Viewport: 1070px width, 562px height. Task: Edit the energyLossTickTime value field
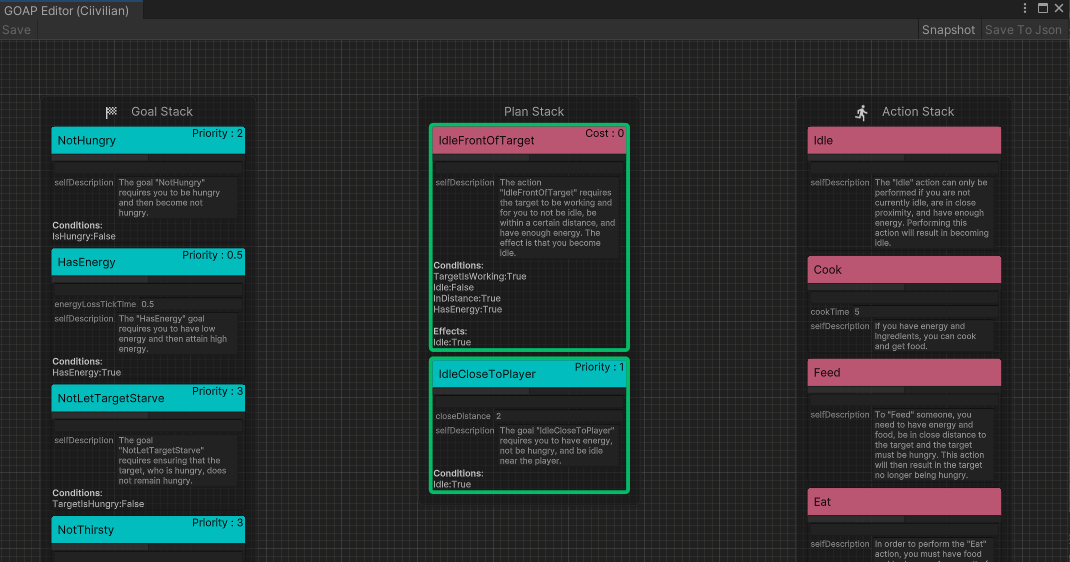pyautogui.click(x=188, y=304)
